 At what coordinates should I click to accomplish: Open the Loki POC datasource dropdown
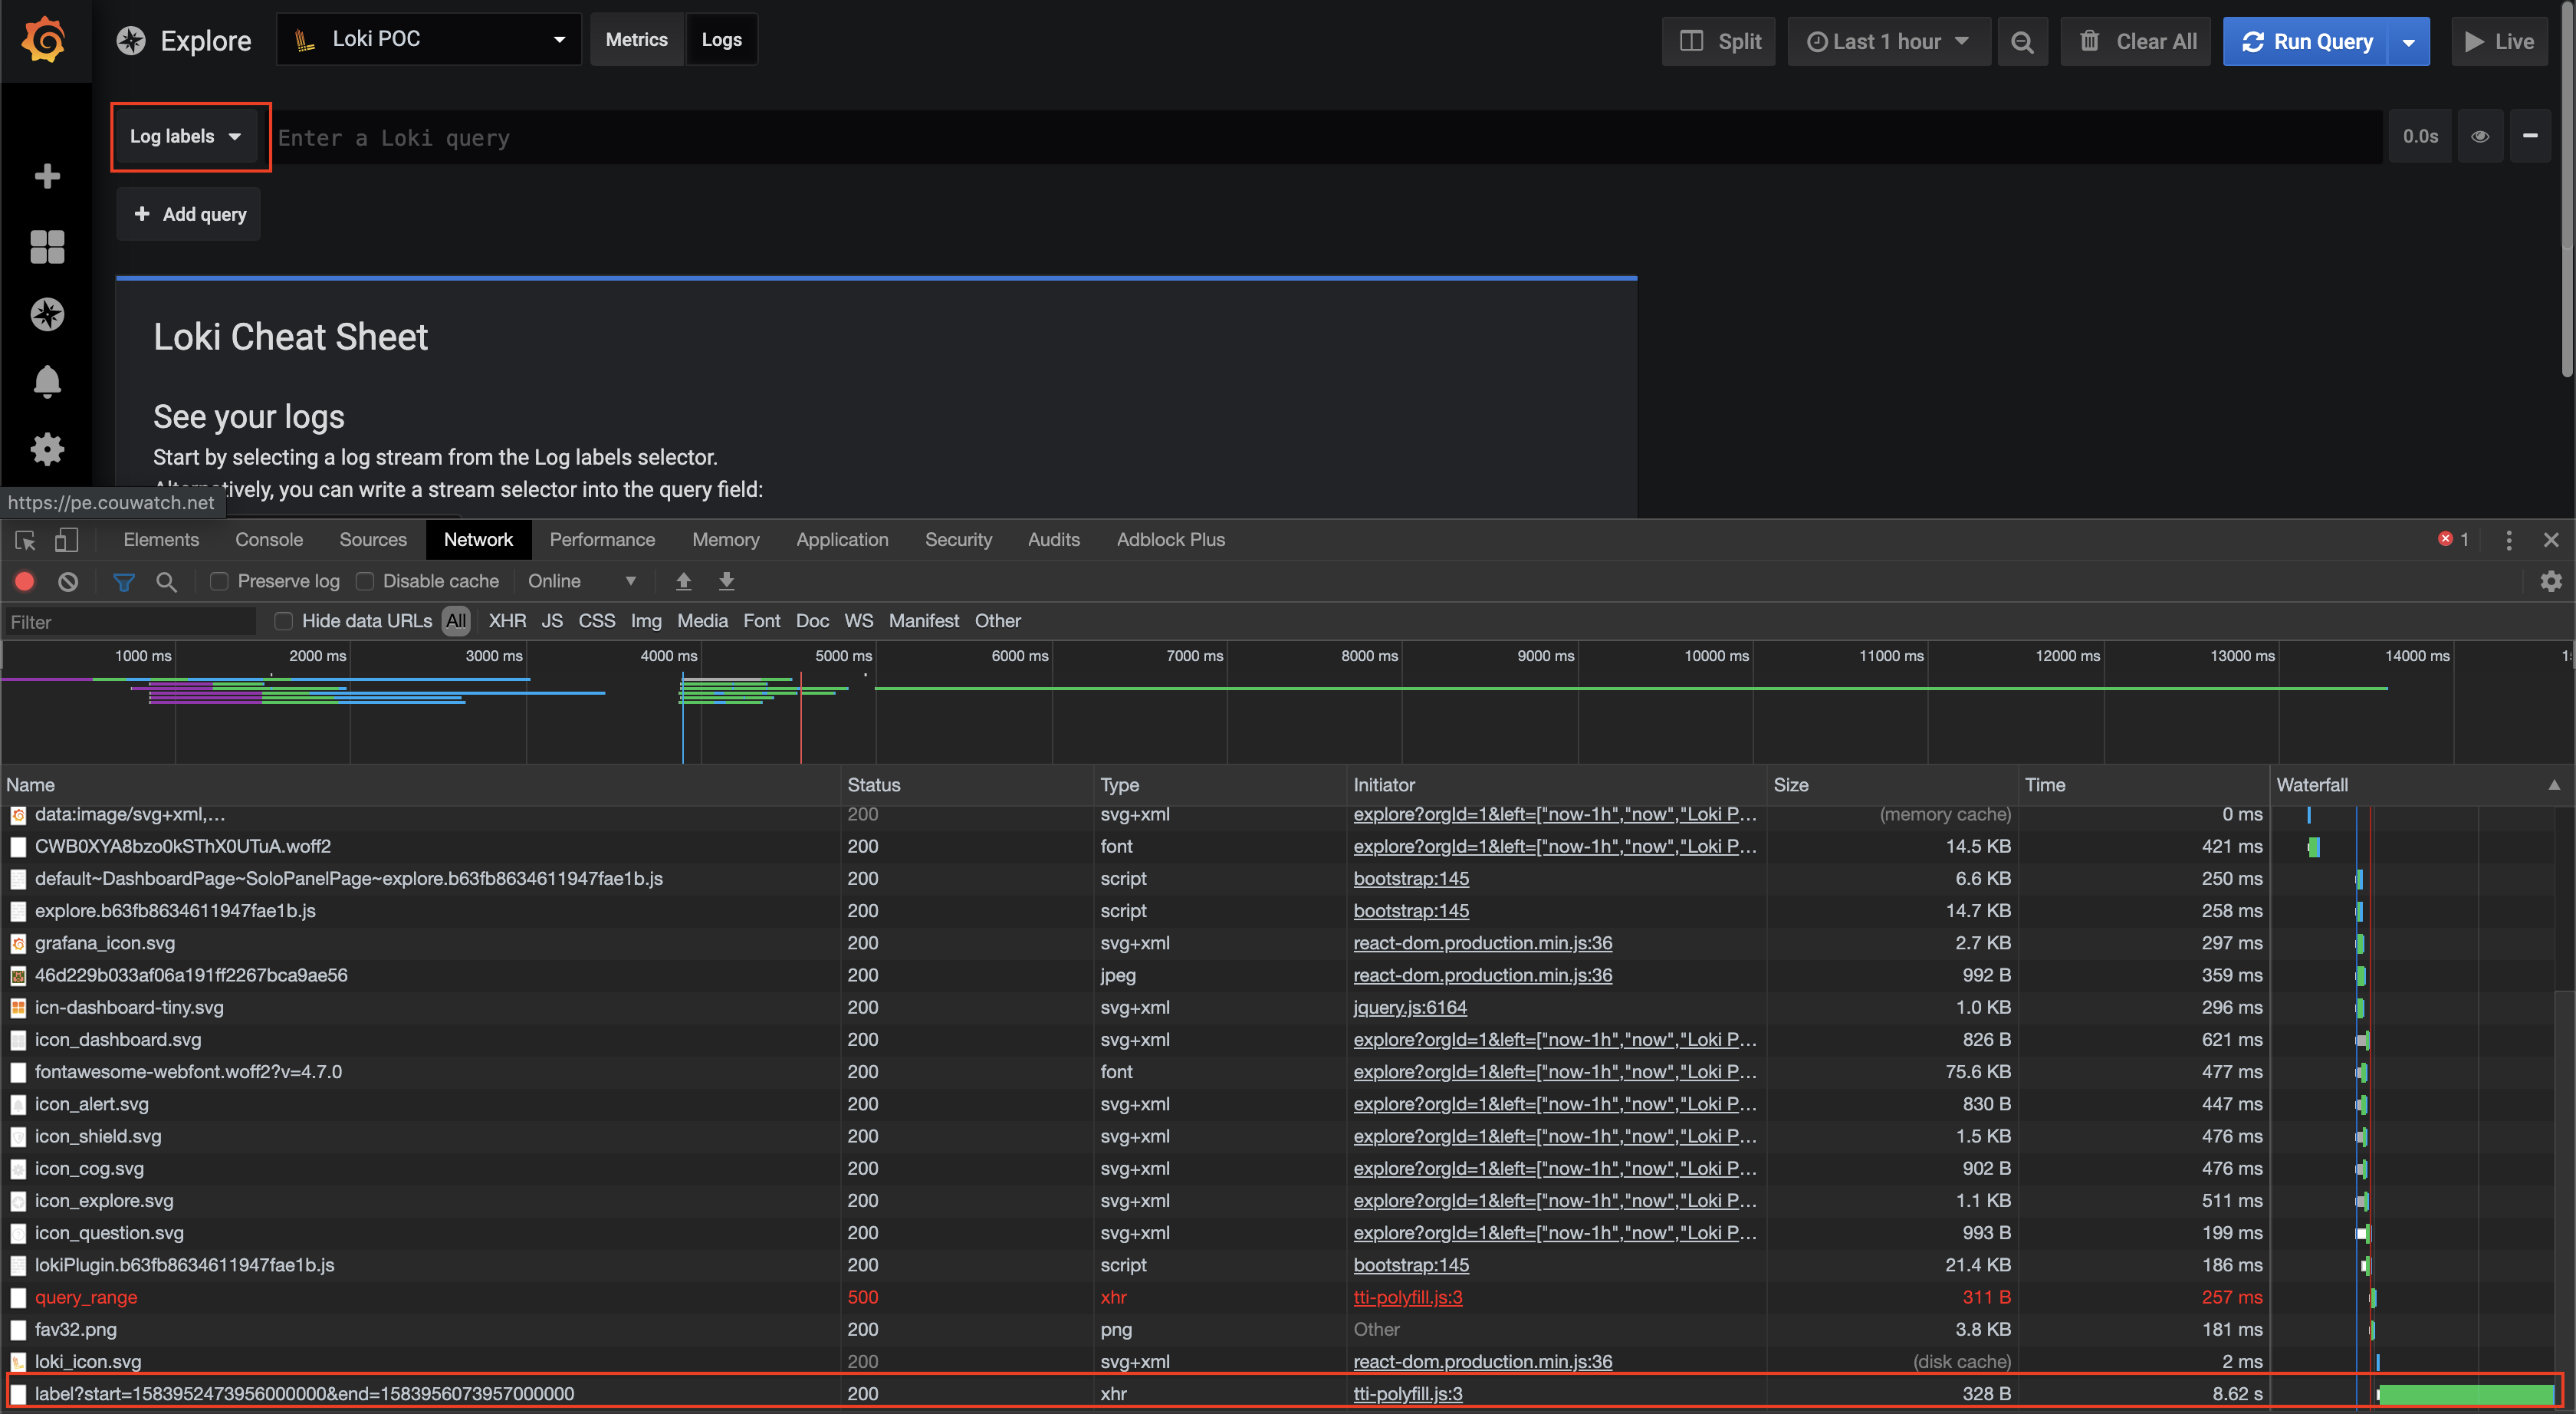pos(429,39)
